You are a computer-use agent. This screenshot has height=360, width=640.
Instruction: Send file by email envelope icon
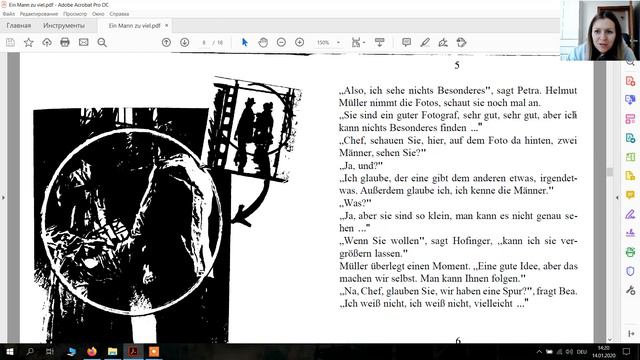(x=84, y=42)
